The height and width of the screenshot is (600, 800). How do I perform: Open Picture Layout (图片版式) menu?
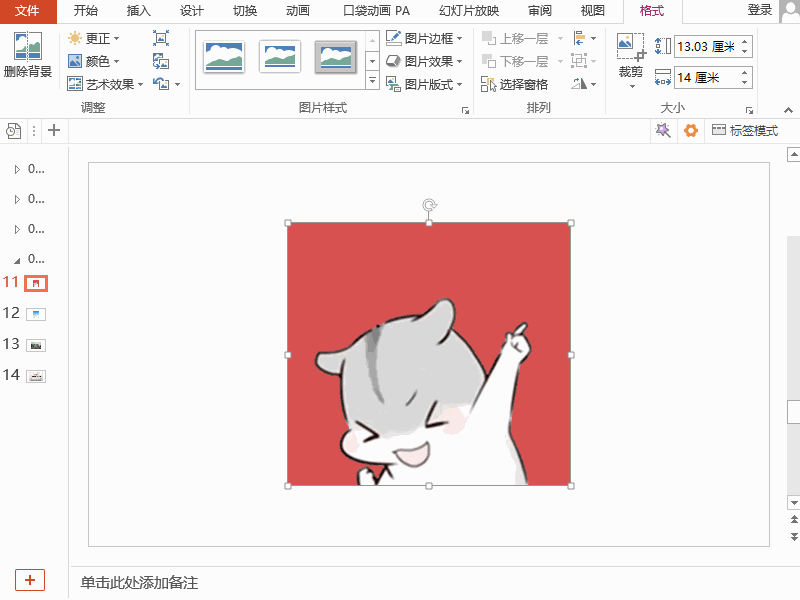click(424, 84)
